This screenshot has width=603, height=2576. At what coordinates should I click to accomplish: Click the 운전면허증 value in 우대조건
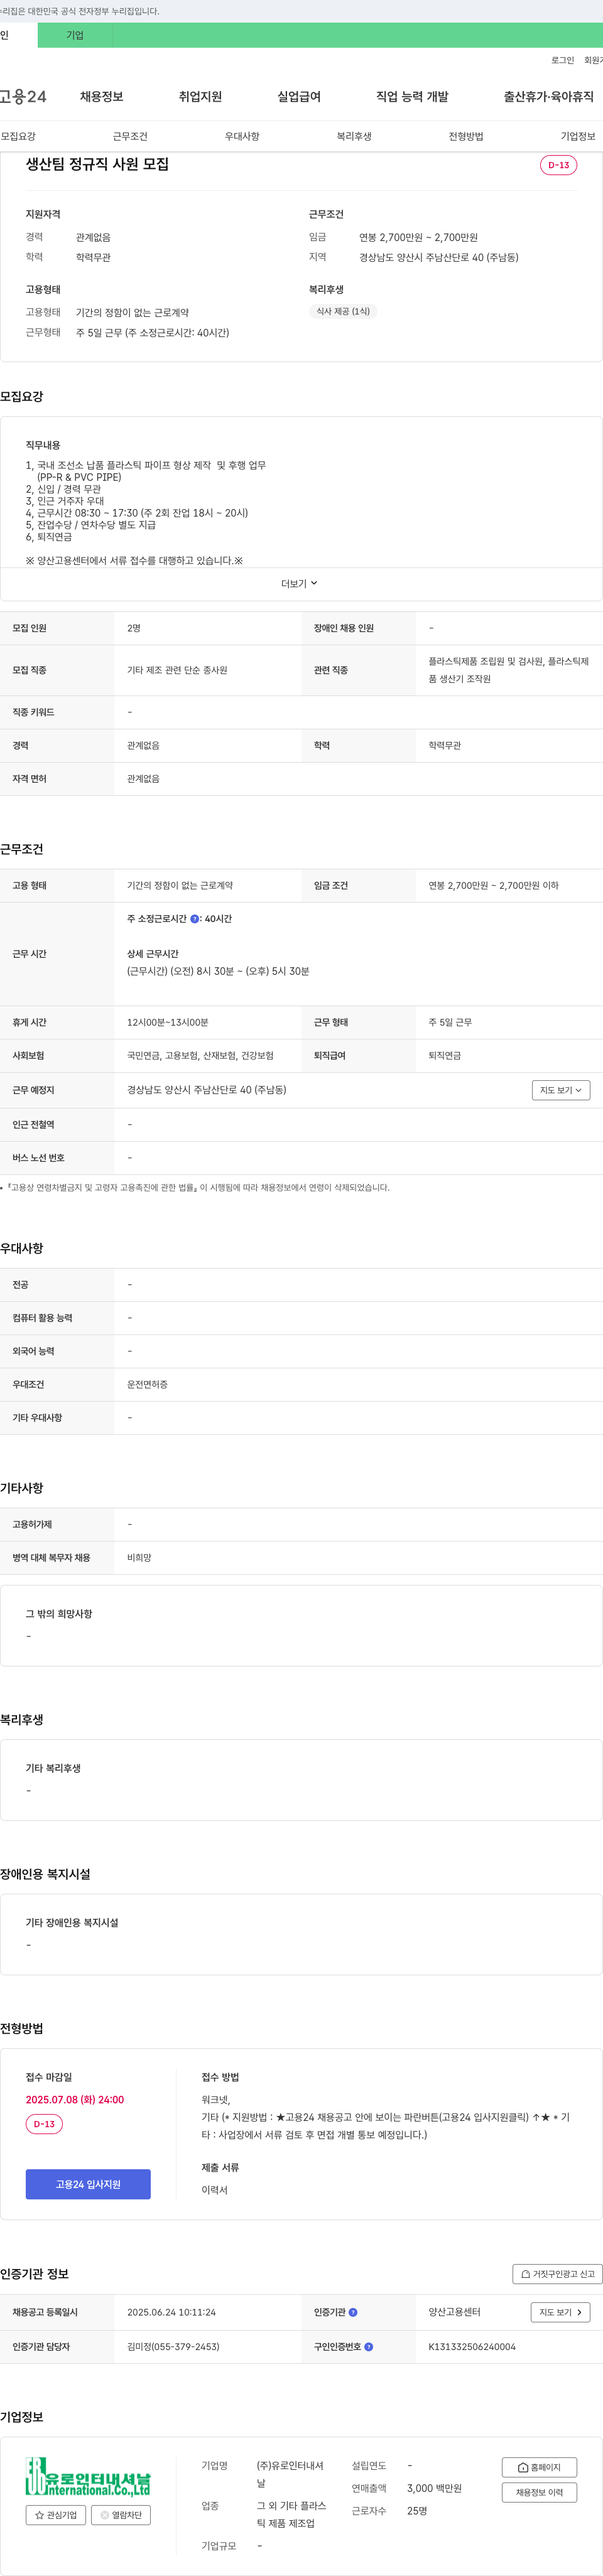tap(147, 1384)
